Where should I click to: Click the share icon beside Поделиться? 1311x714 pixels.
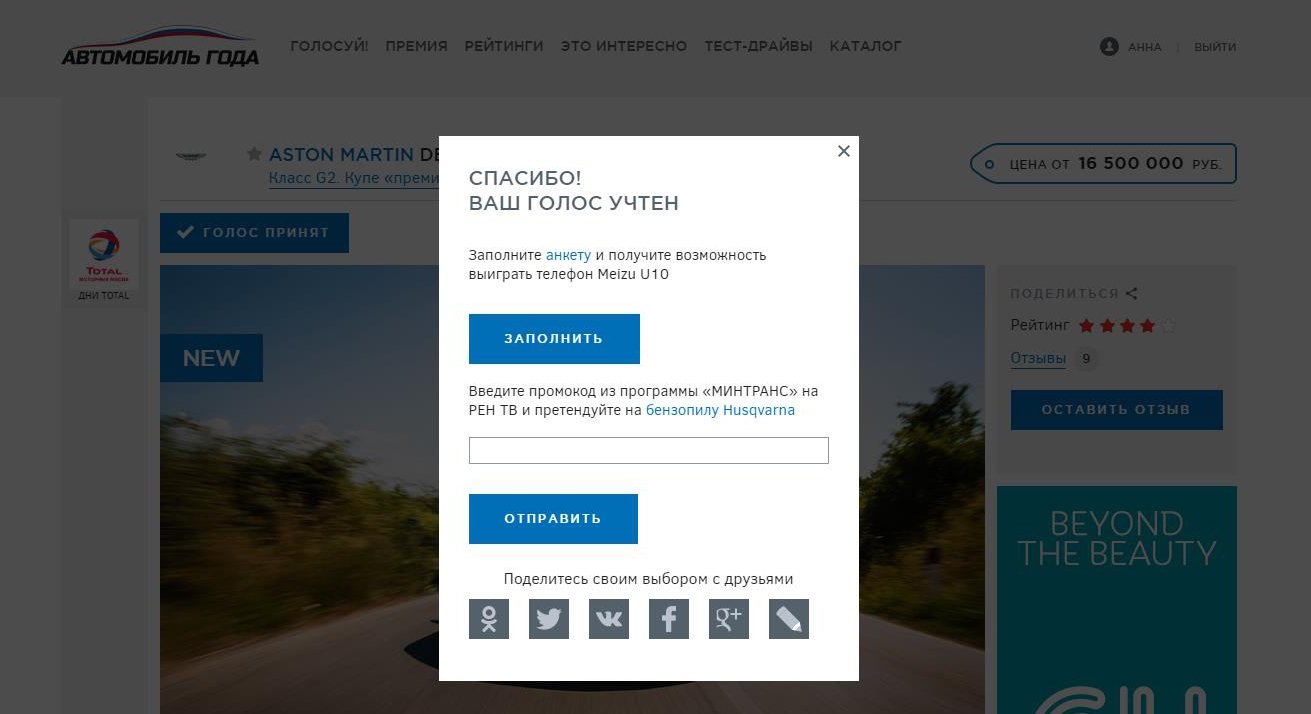[1132, 294]
